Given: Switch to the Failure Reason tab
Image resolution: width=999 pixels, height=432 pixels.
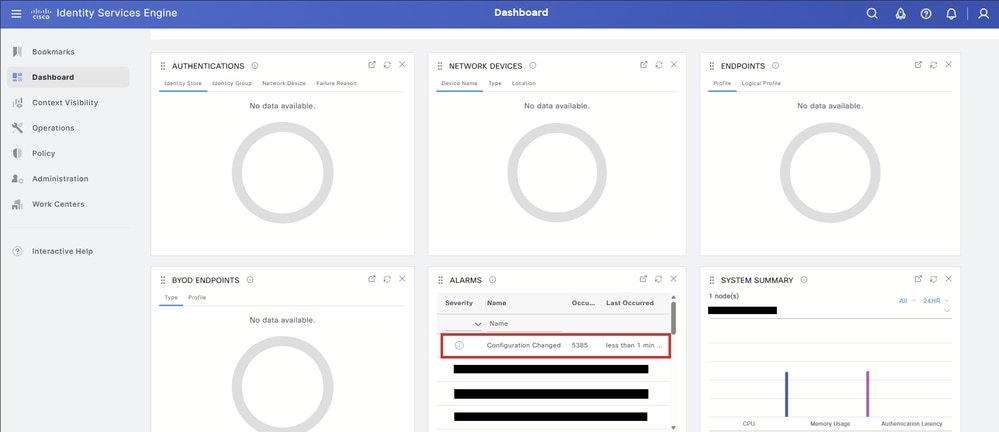Looking at the screenshot, I should point(336,83).
